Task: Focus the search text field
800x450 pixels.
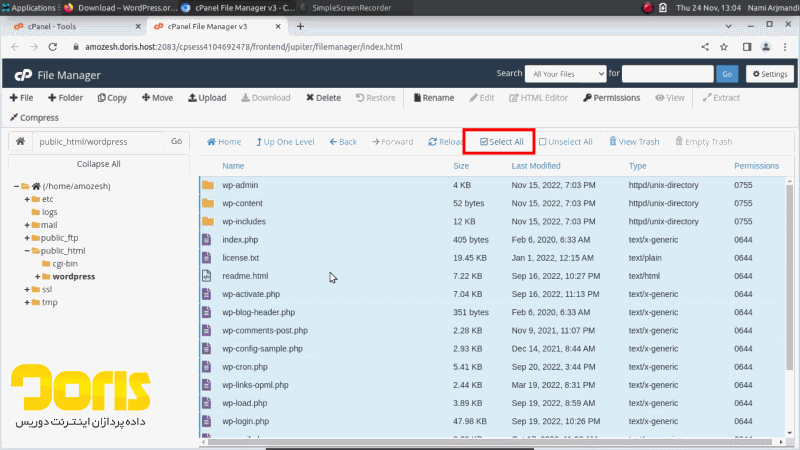Action: pos(667,74)
